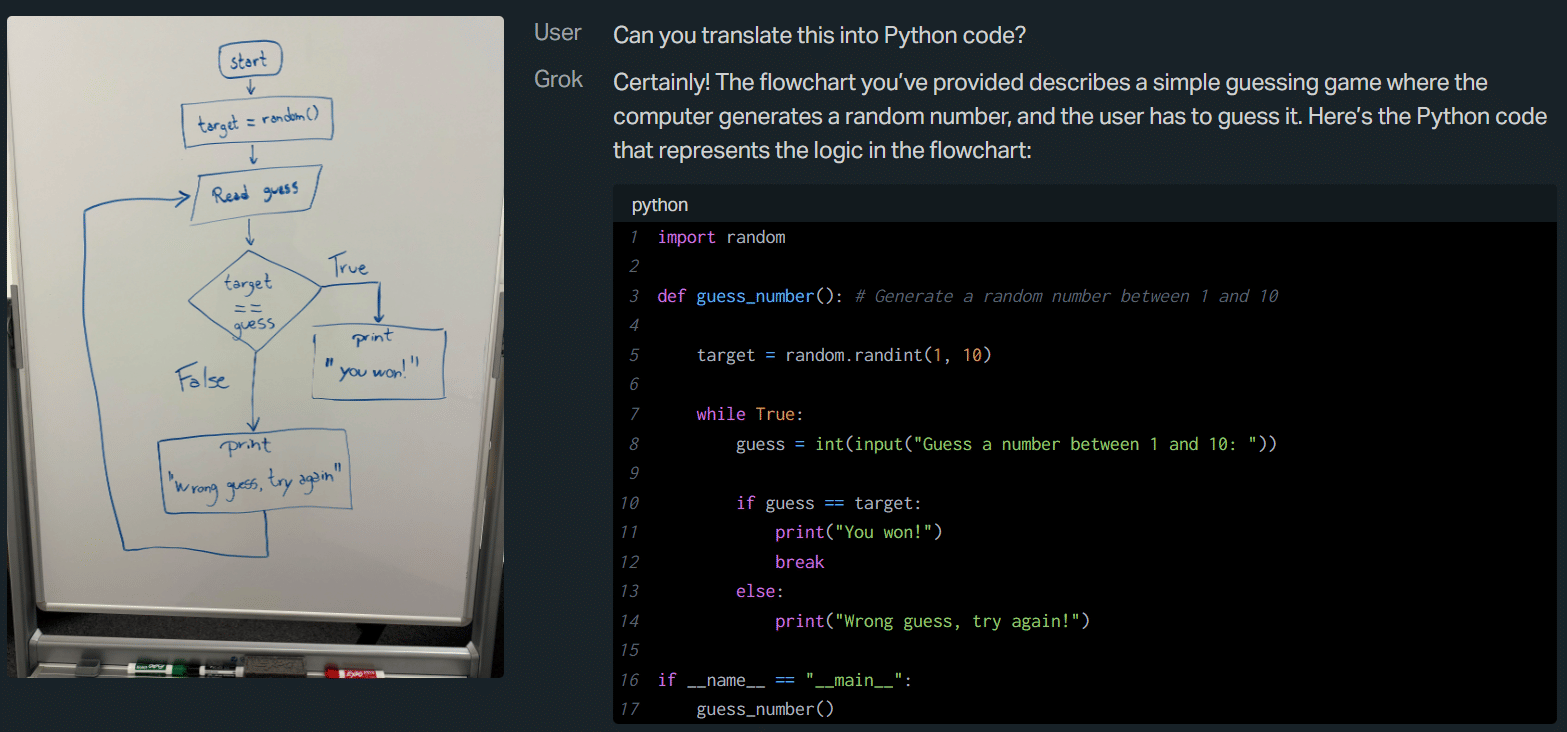Select the "target = random()" flowchart box
The image size is (1567, 732).
coord(256,120)
